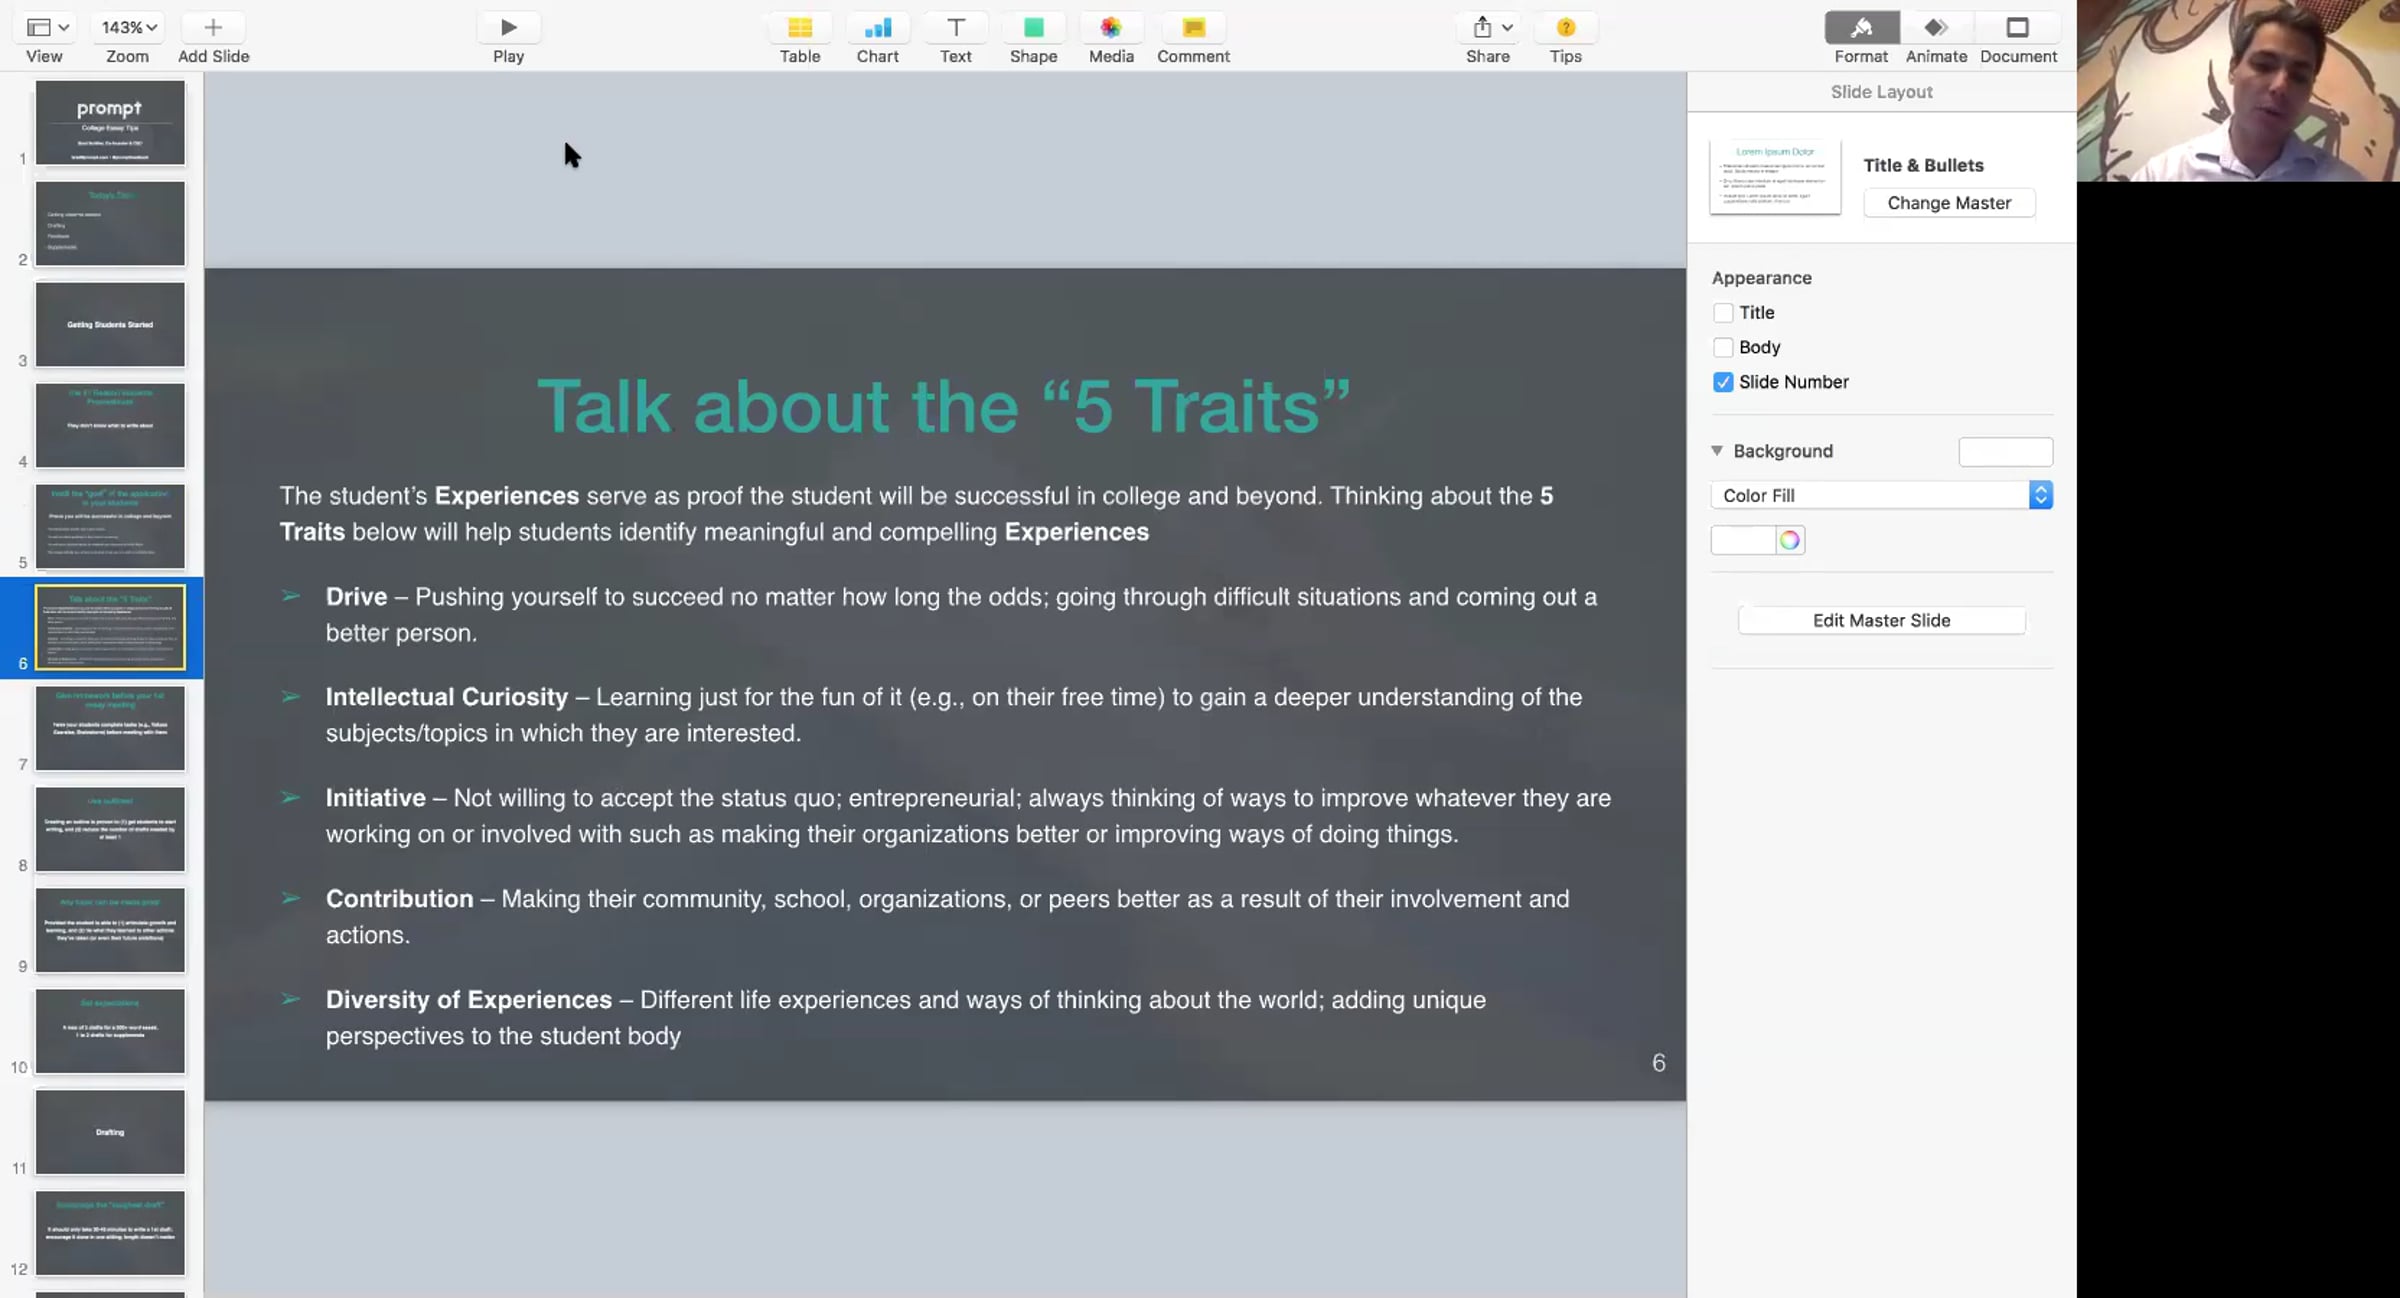Open the 143% Zoom dropdown
Screen dimensions: 2400x1298
(129, 28)
